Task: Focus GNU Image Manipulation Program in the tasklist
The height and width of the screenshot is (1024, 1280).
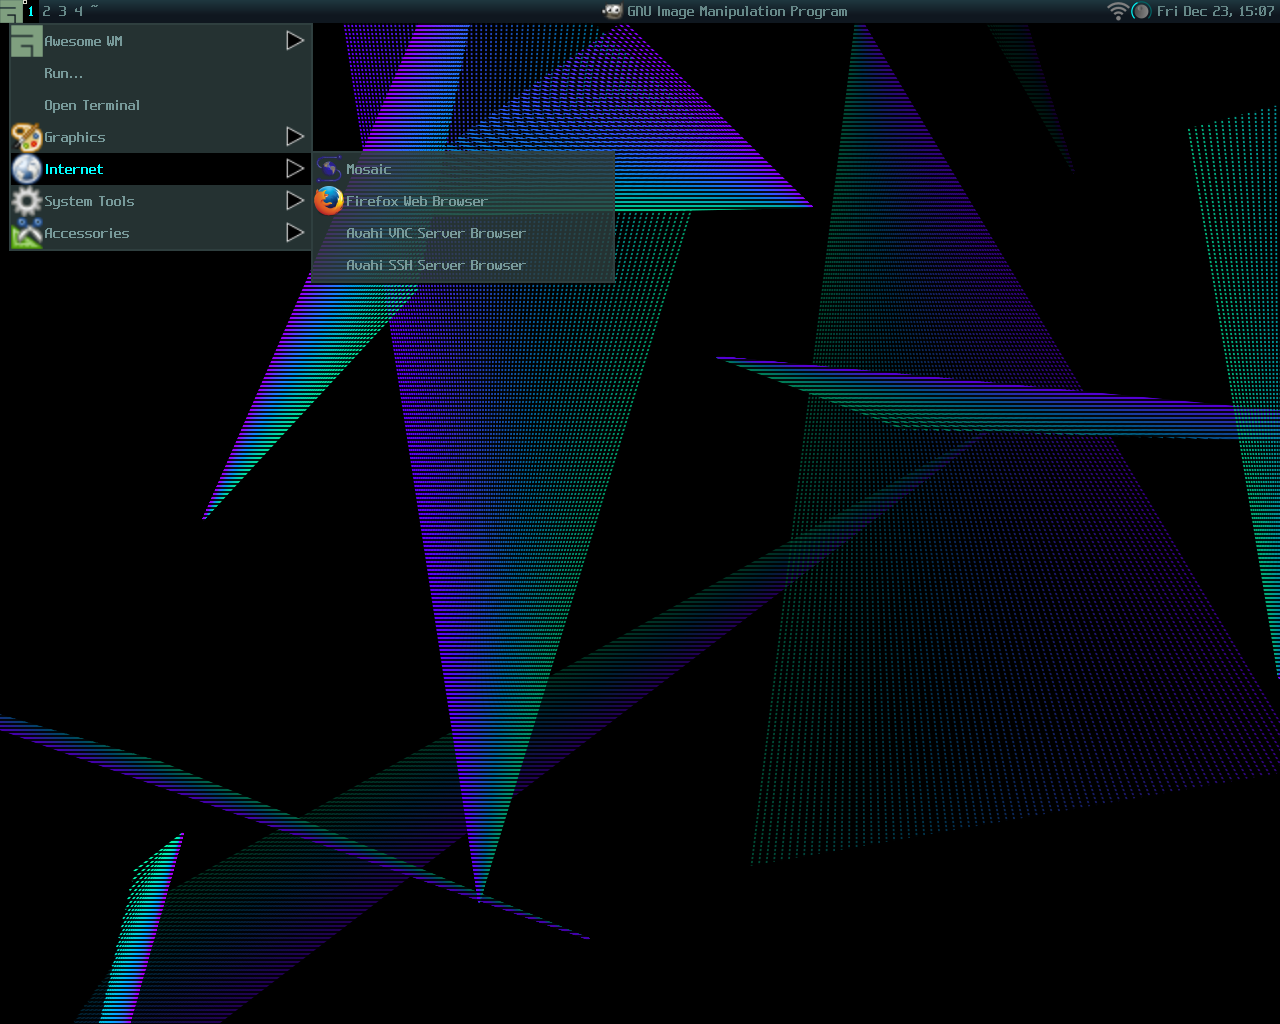Action: [725, 11]
